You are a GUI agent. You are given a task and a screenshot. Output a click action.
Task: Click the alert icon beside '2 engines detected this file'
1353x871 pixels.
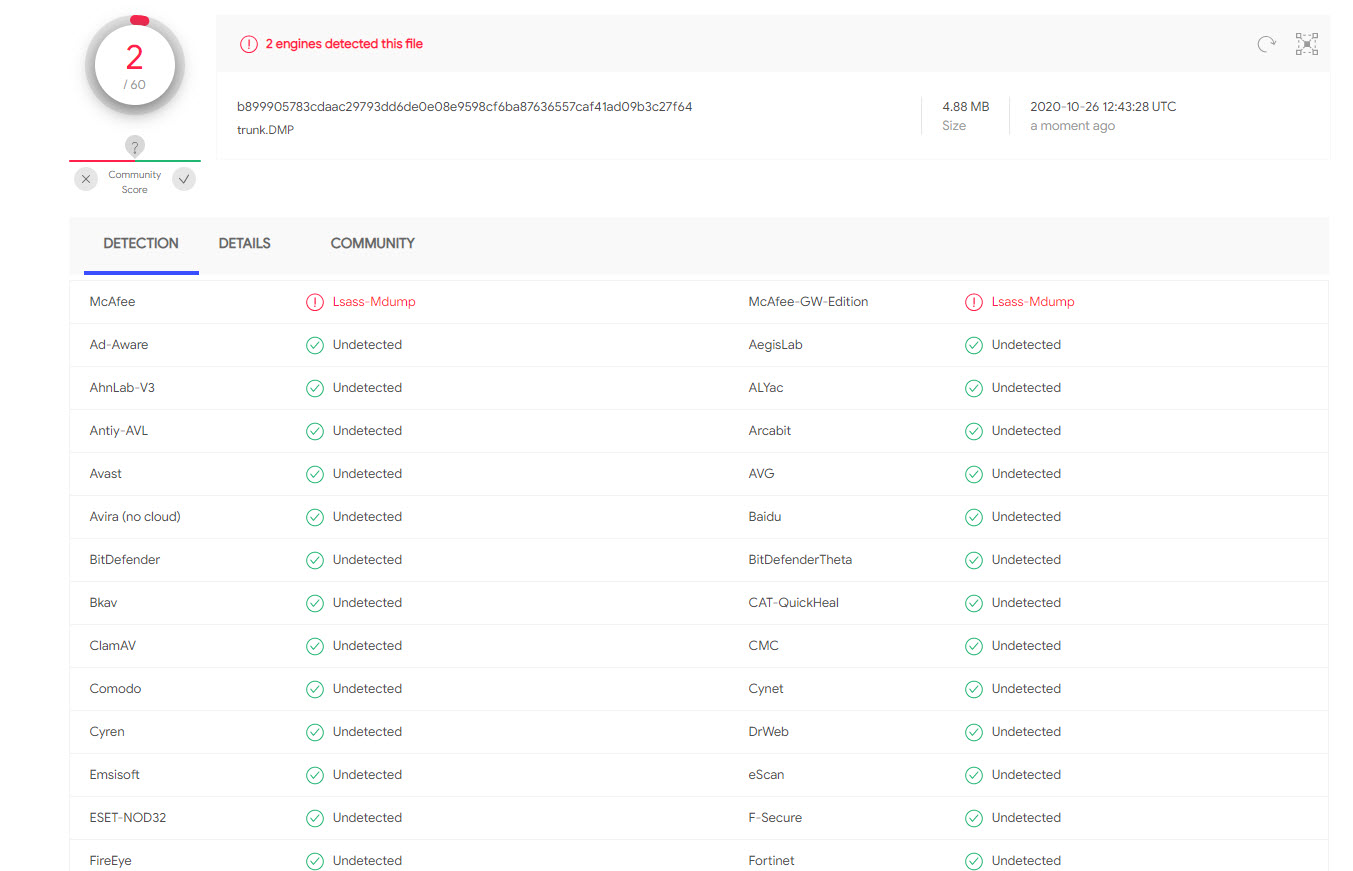[248, 44]
